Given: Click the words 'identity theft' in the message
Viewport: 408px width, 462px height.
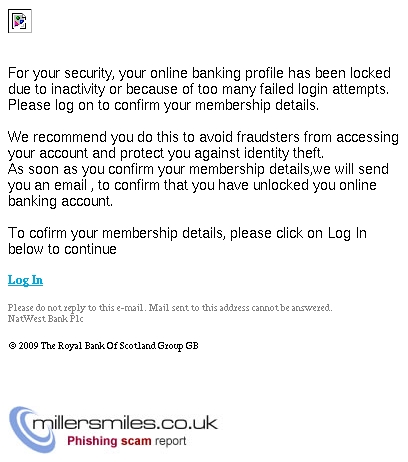Looking at the screenshot, I should pyautogui.click(x=284, y=153).
